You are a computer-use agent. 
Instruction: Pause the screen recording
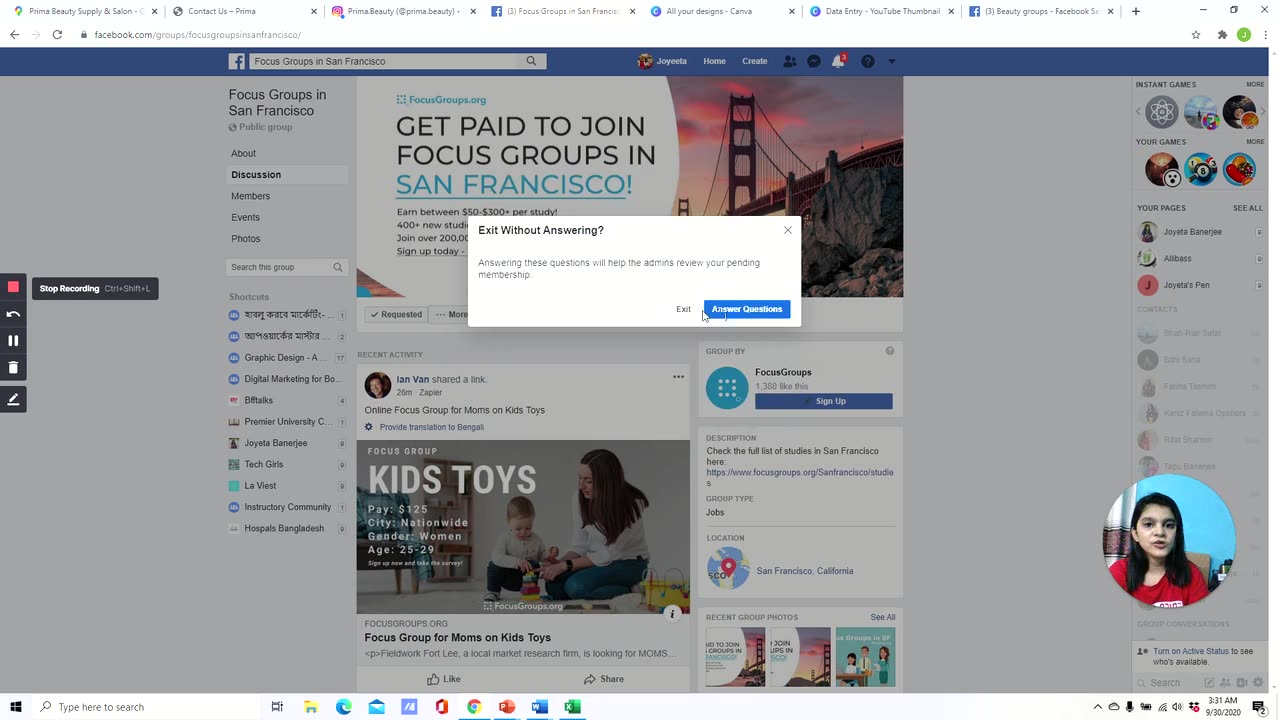click(x=13, y=341)
